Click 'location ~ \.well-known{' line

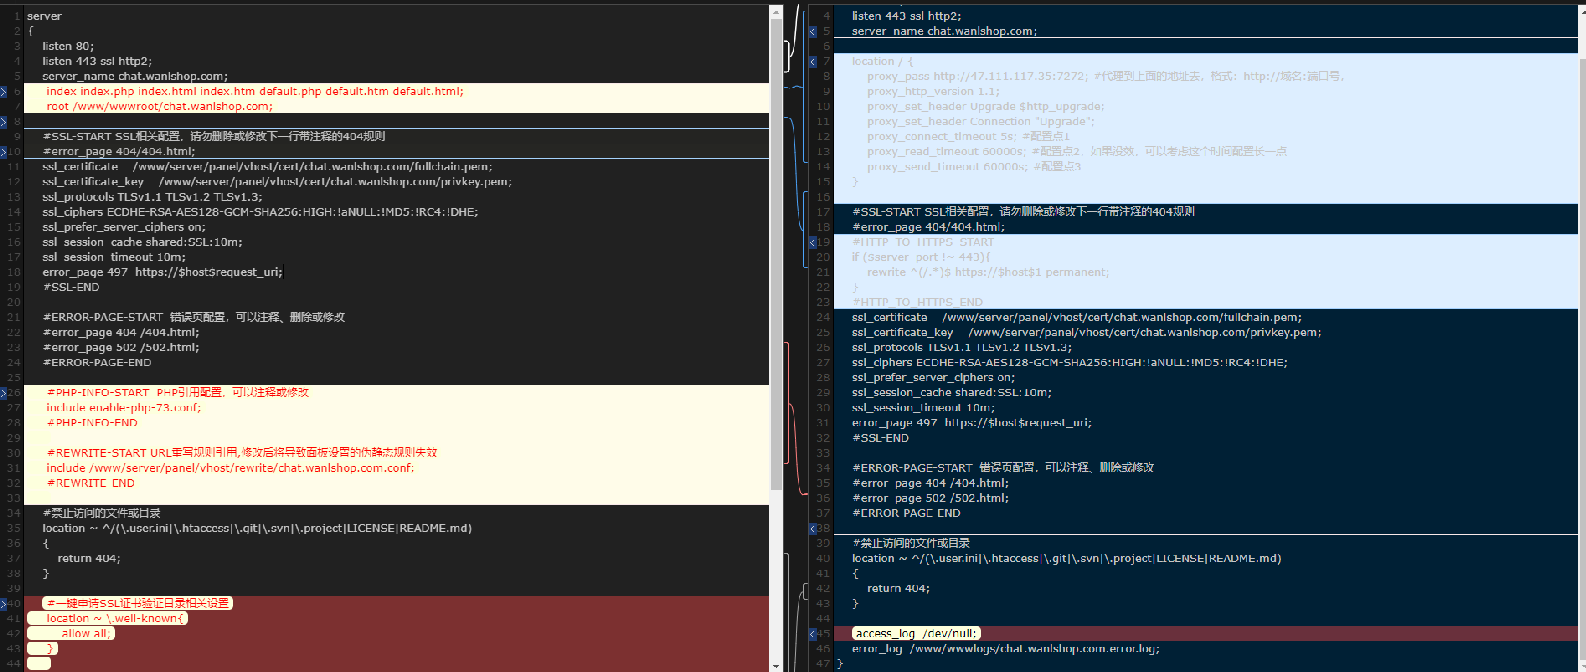coord(115,618)
